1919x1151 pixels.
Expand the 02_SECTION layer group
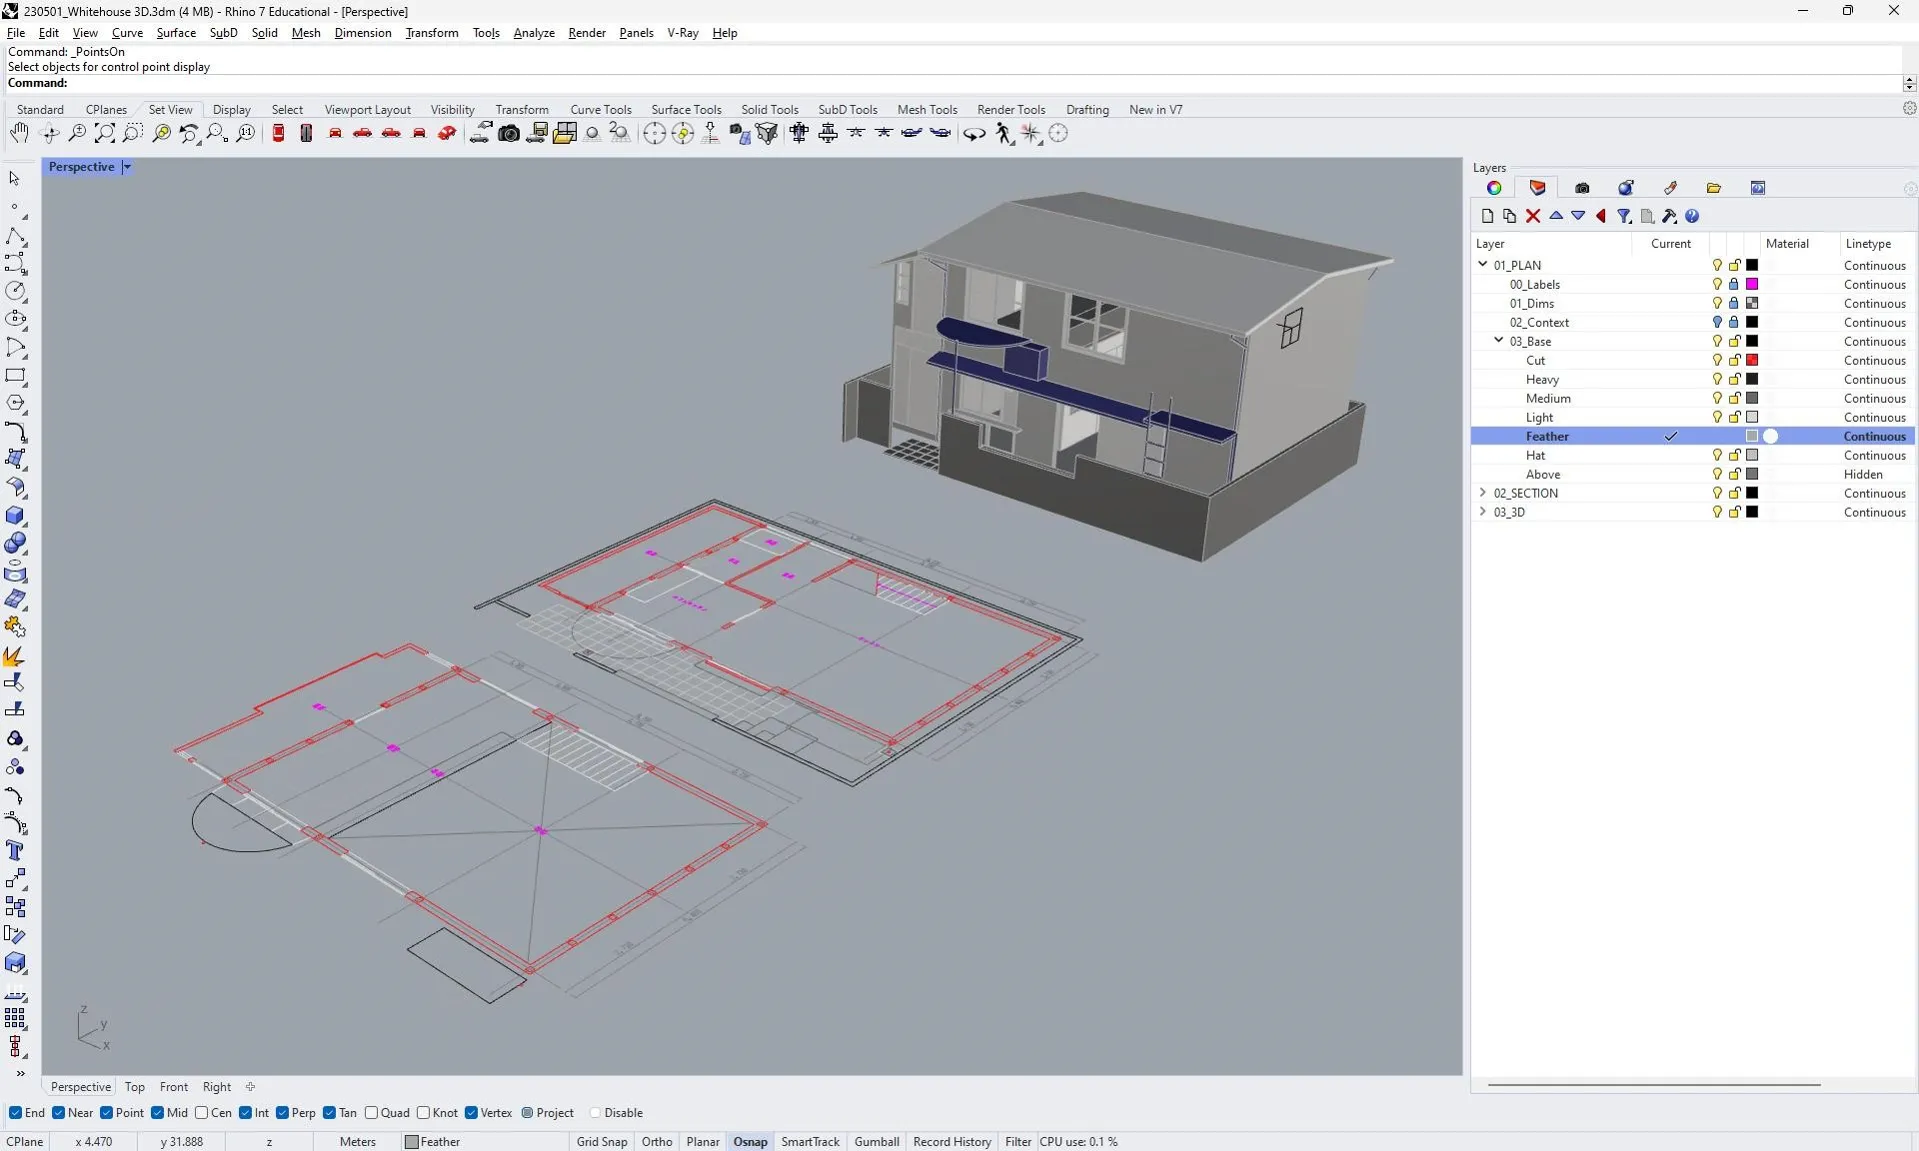(1482, 493)
